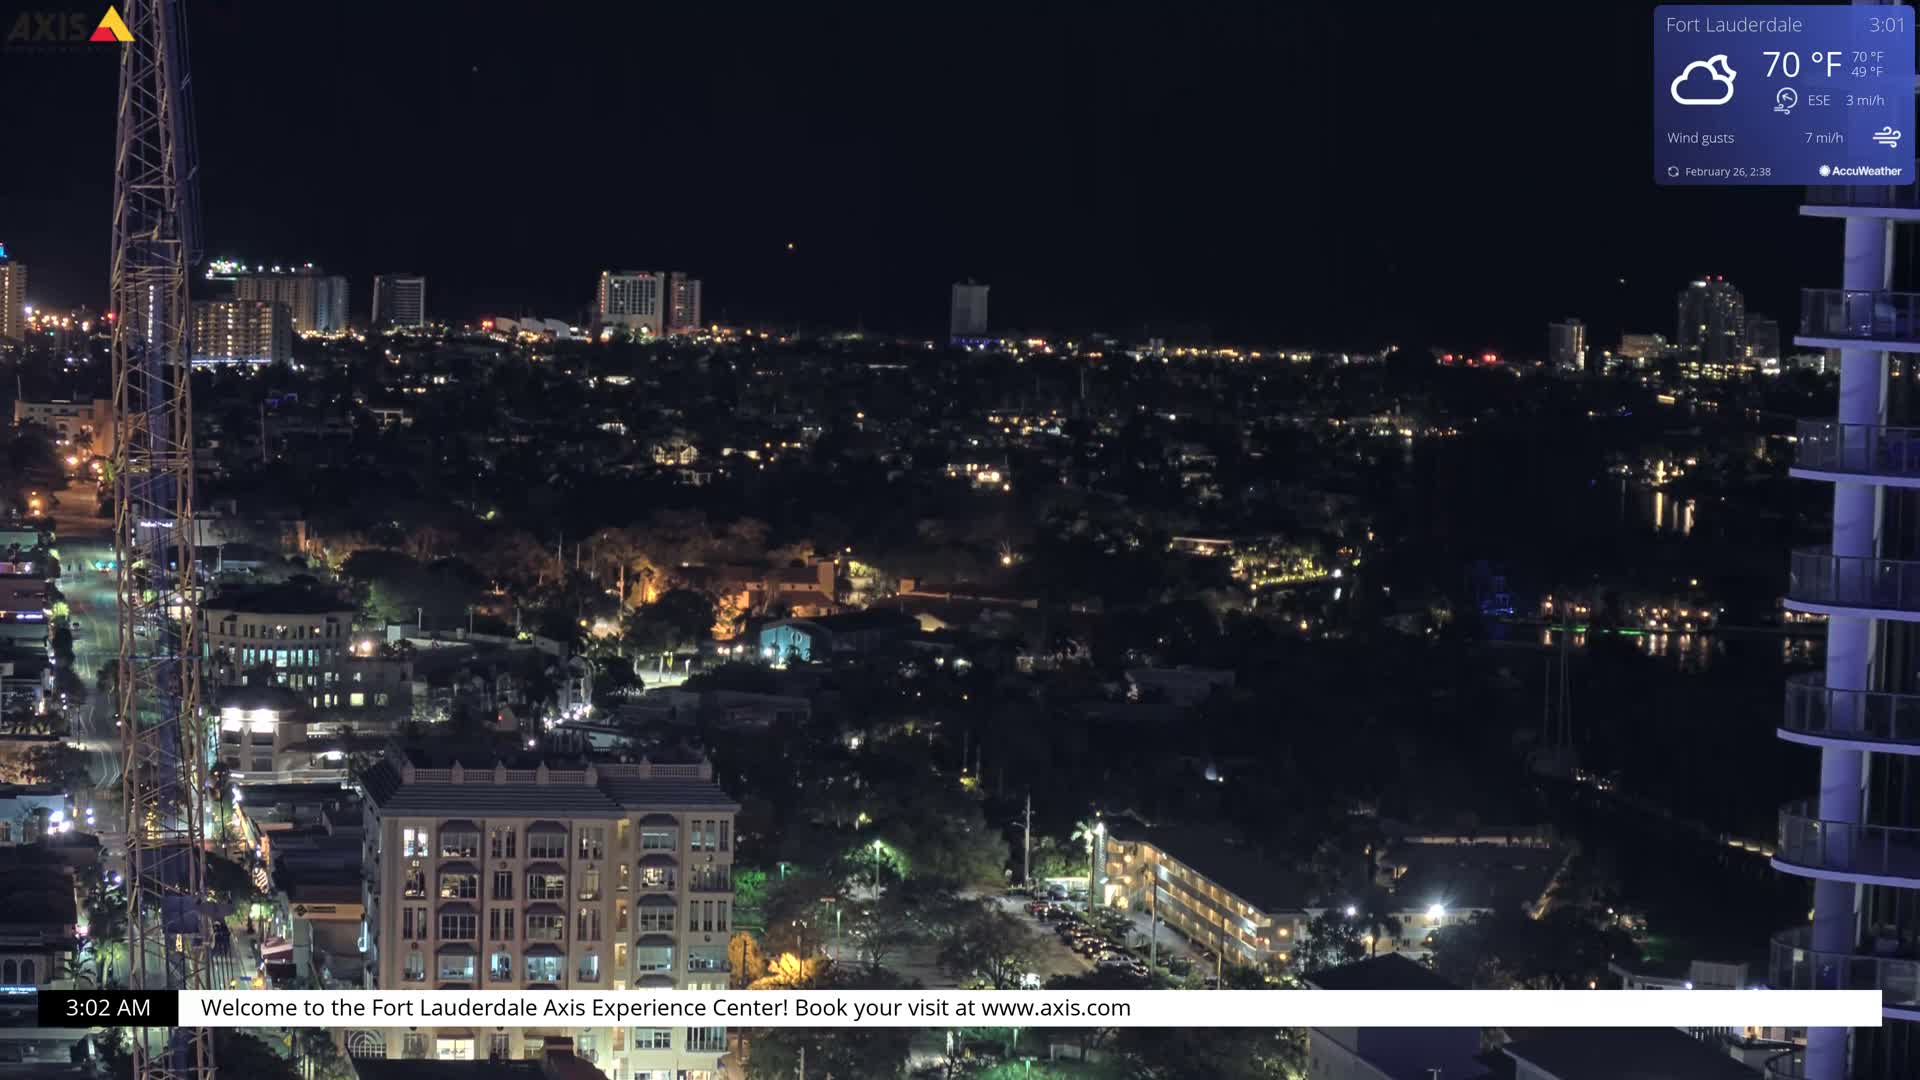The image size is (1920, 1080).
Task: Click the AccuWeather logo
Action: coord(1860,171)
